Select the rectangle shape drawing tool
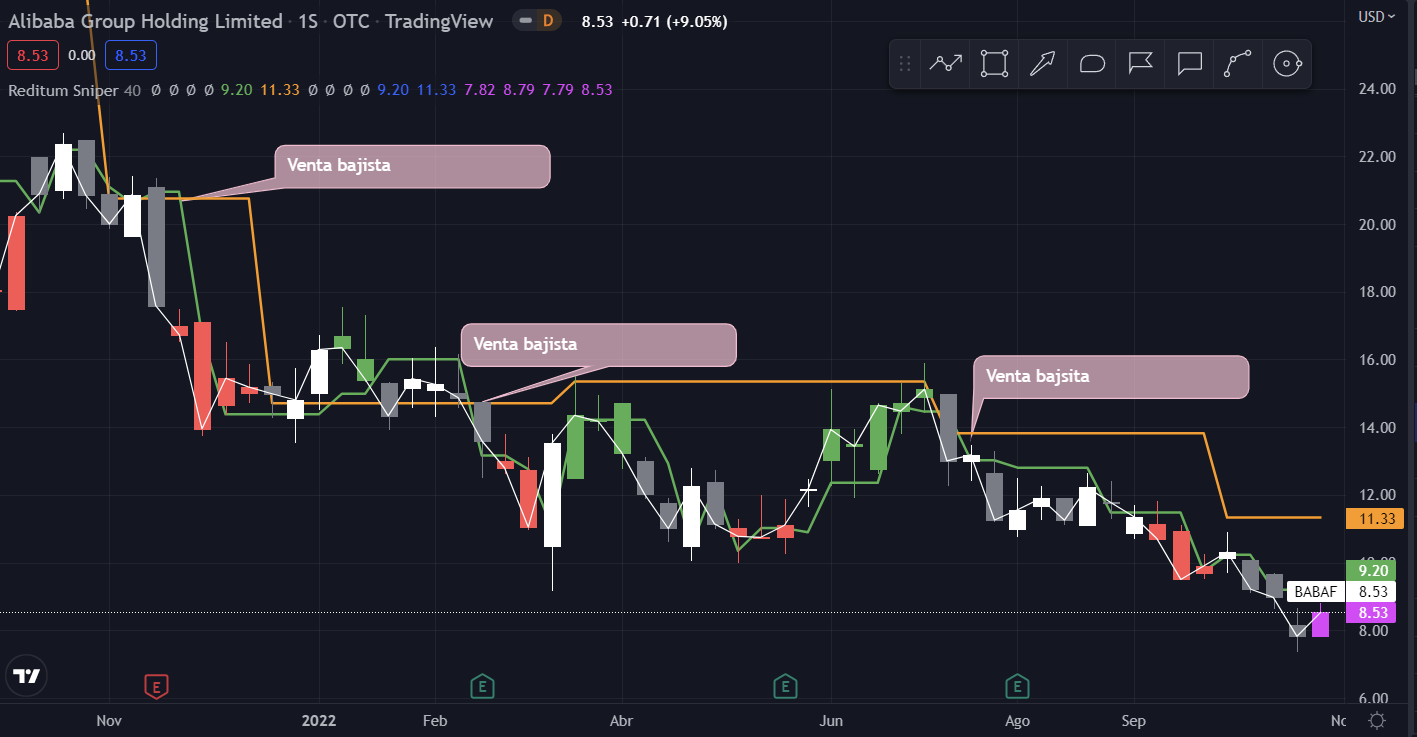Image resolution: width=1417 pixels, height=737 pixels. click(x=994, y=64)
